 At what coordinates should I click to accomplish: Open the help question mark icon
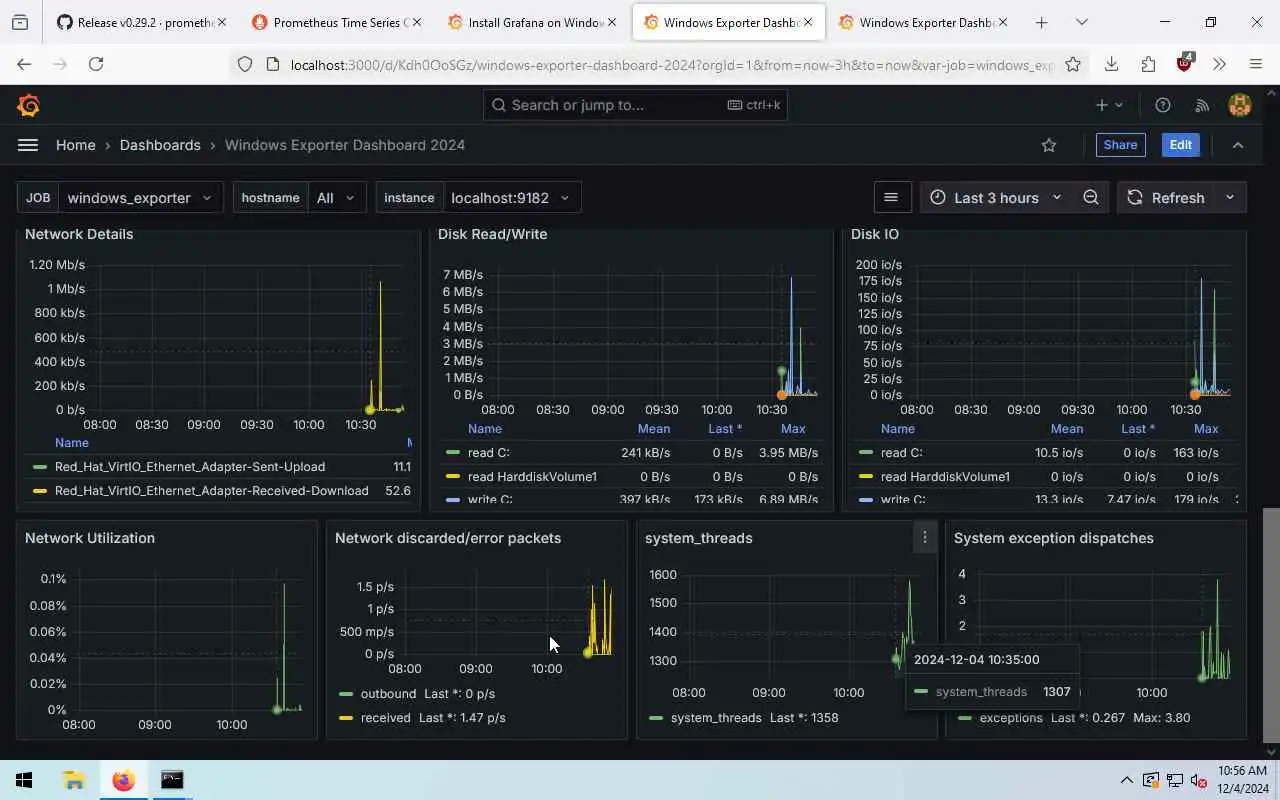(1163, 105)
